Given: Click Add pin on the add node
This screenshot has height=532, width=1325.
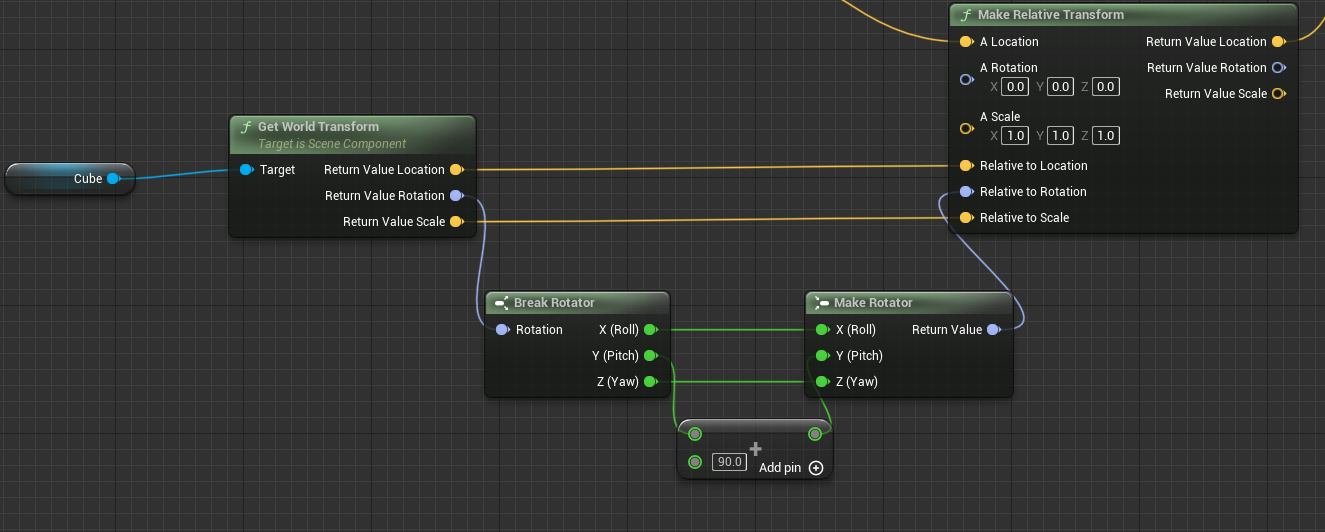Looking at the screenshot, I should (790, 468).
